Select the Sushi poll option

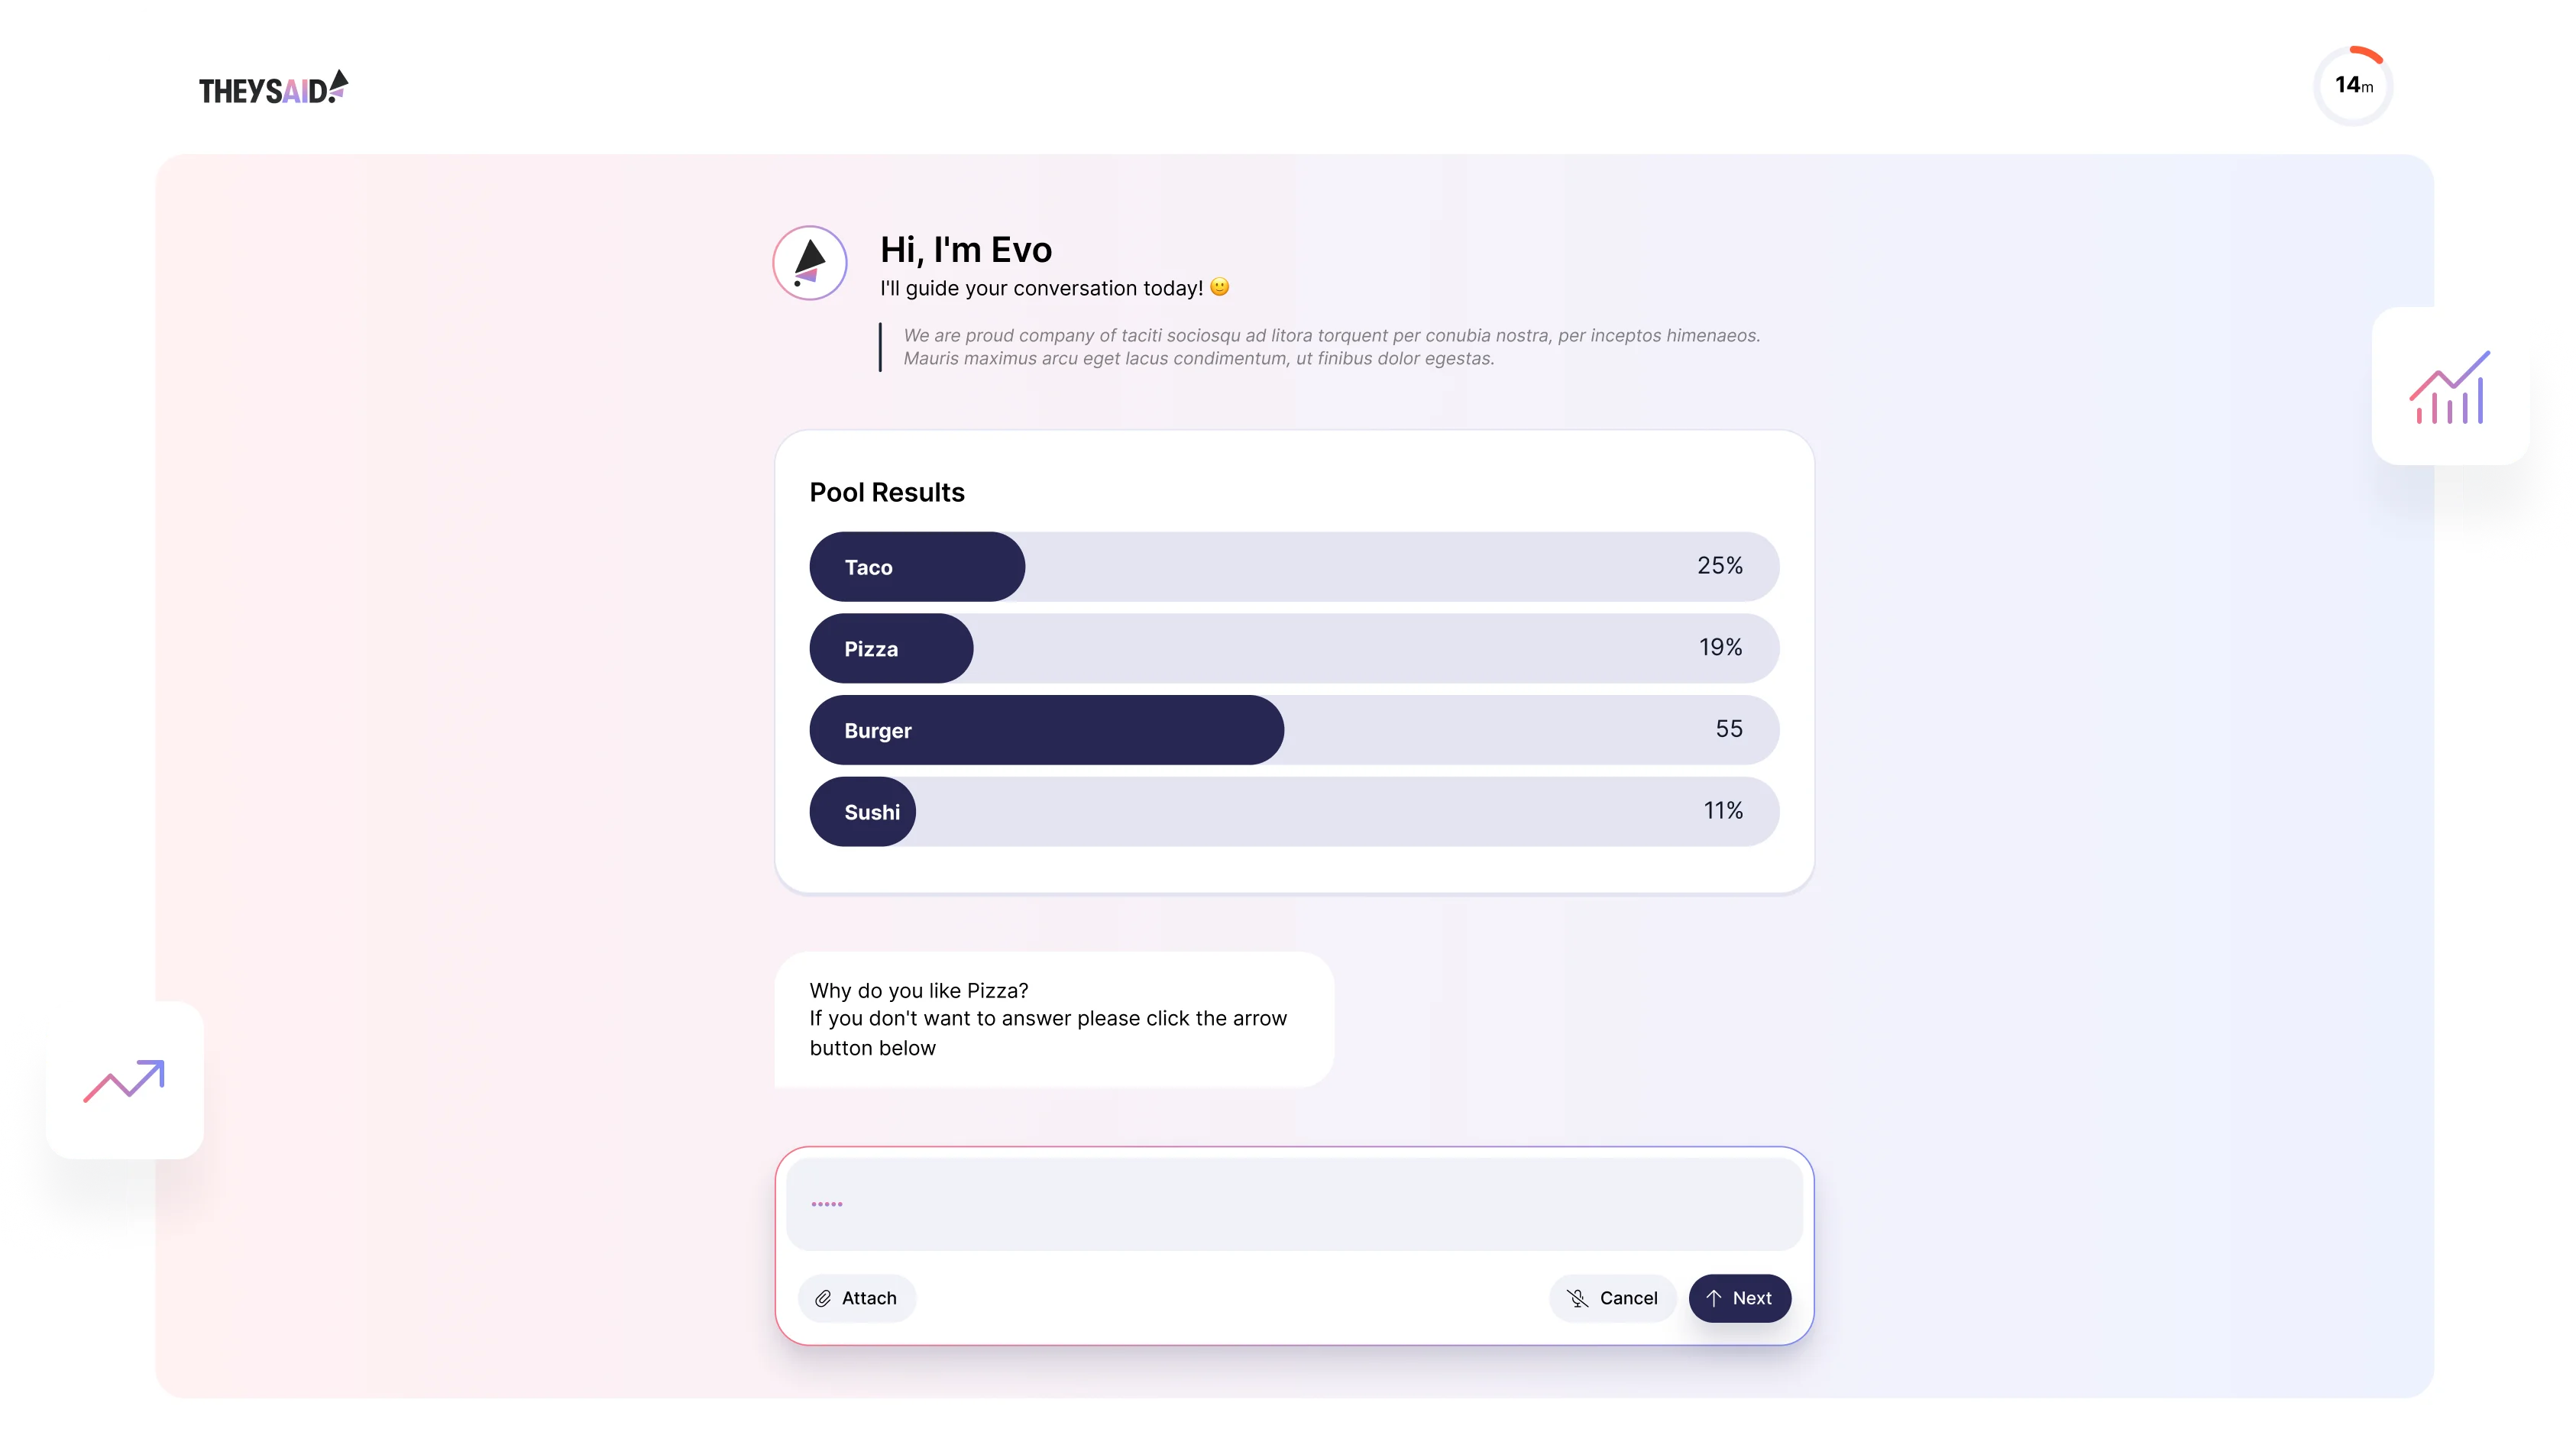[x=862, y=811]
